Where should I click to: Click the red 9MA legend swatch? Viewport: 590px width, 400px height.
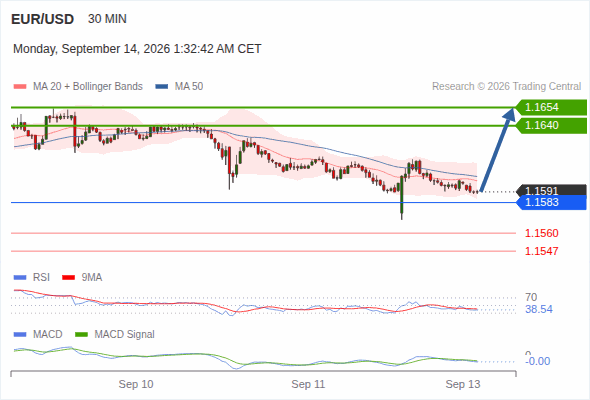(x=68, y=278)
